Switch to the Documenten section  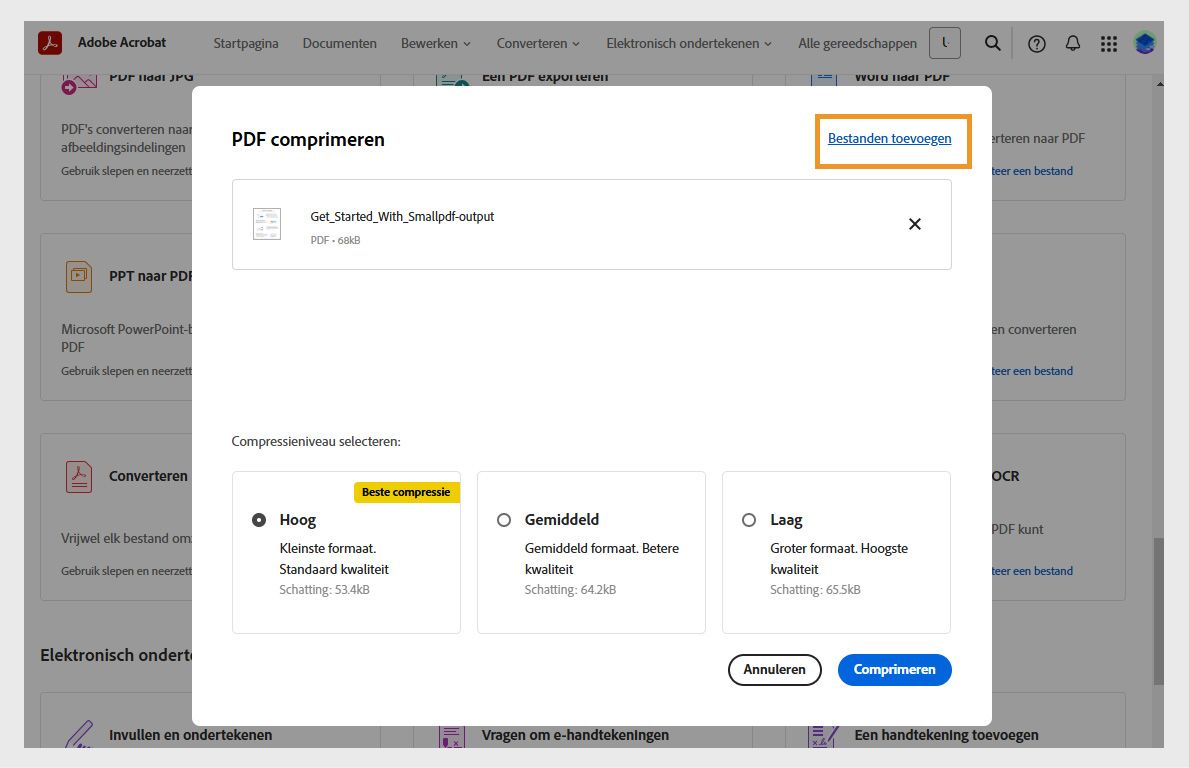coord(339,43)
